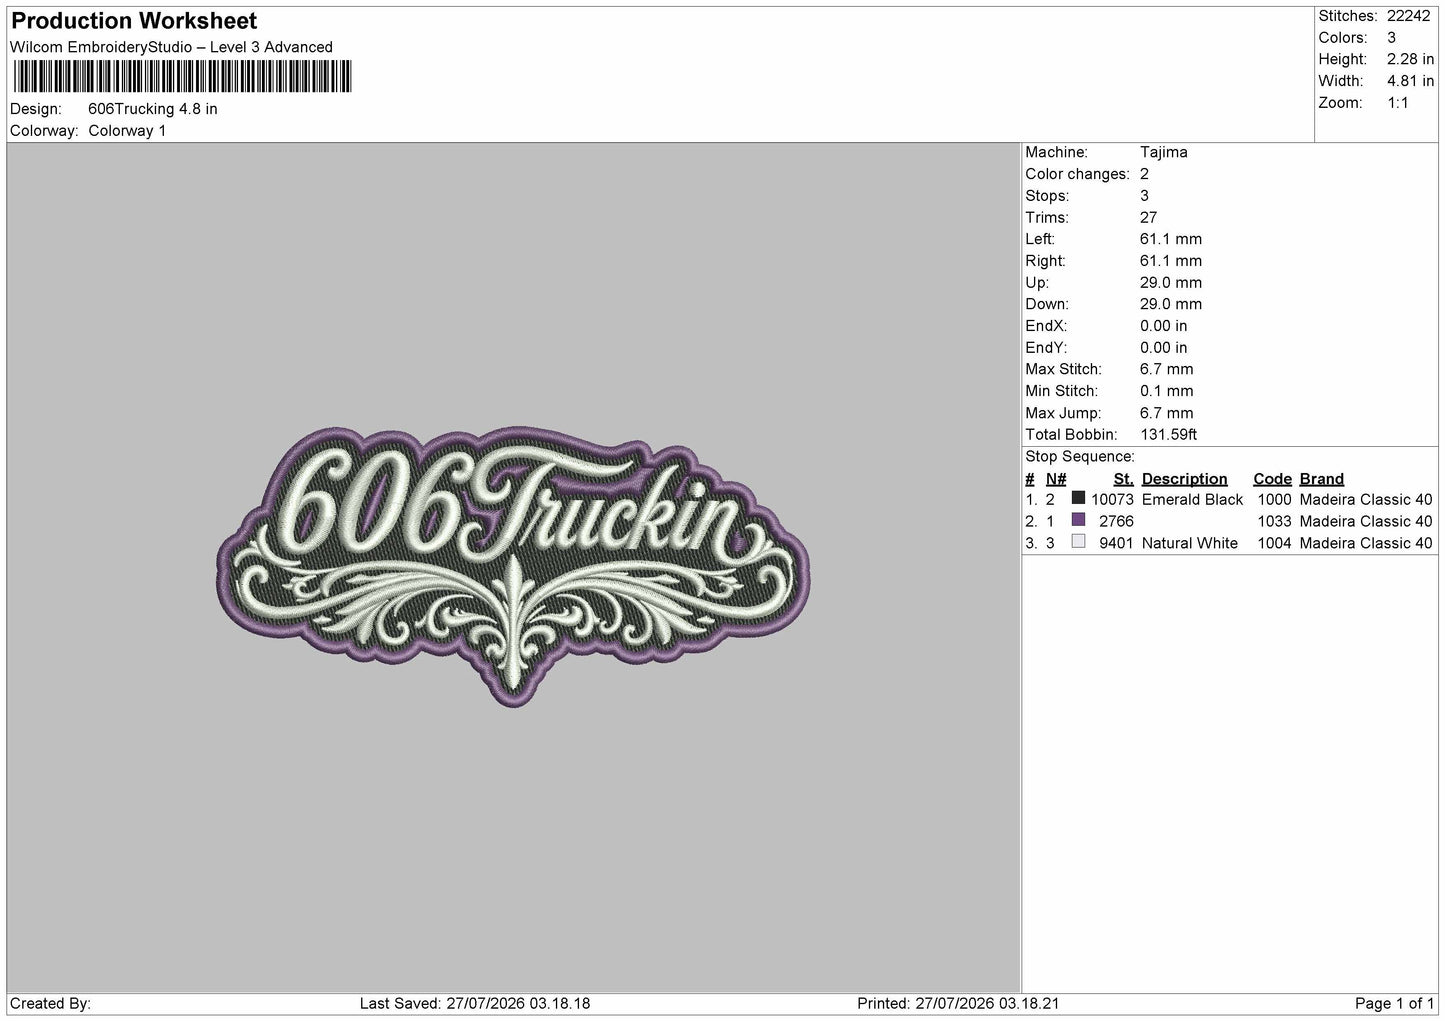1445x1021 pixels.
Task: Click the Emerald Black color swatch
Action: pos(1078,498)
